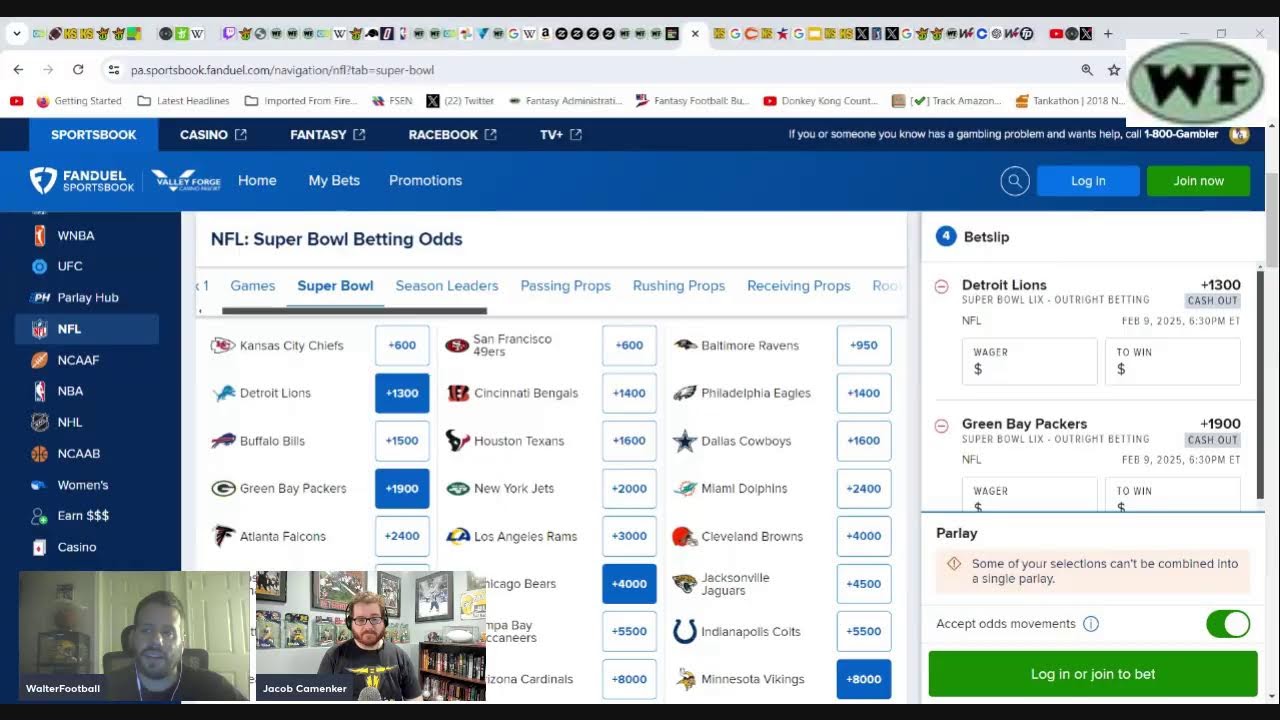Open the Casino card icon in sidebar
This screenshot has height=720, width=1280.
click(x=40, y=548)
